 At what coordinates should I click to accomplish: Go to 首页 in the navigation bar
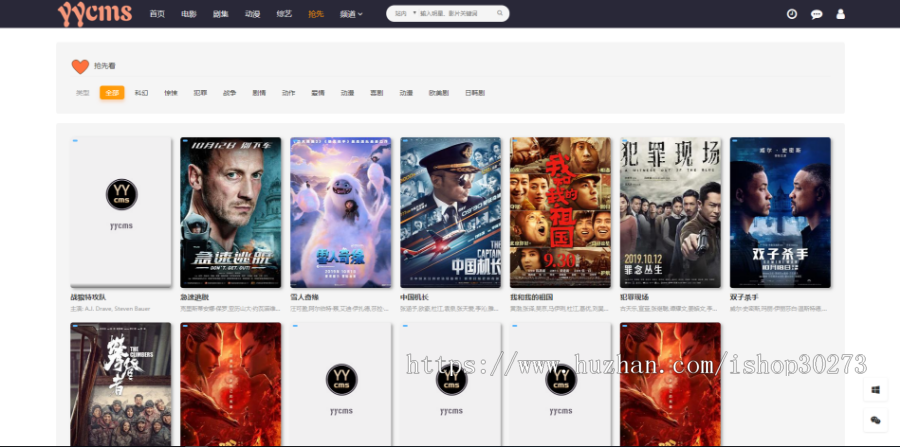(x=157, y=14)
